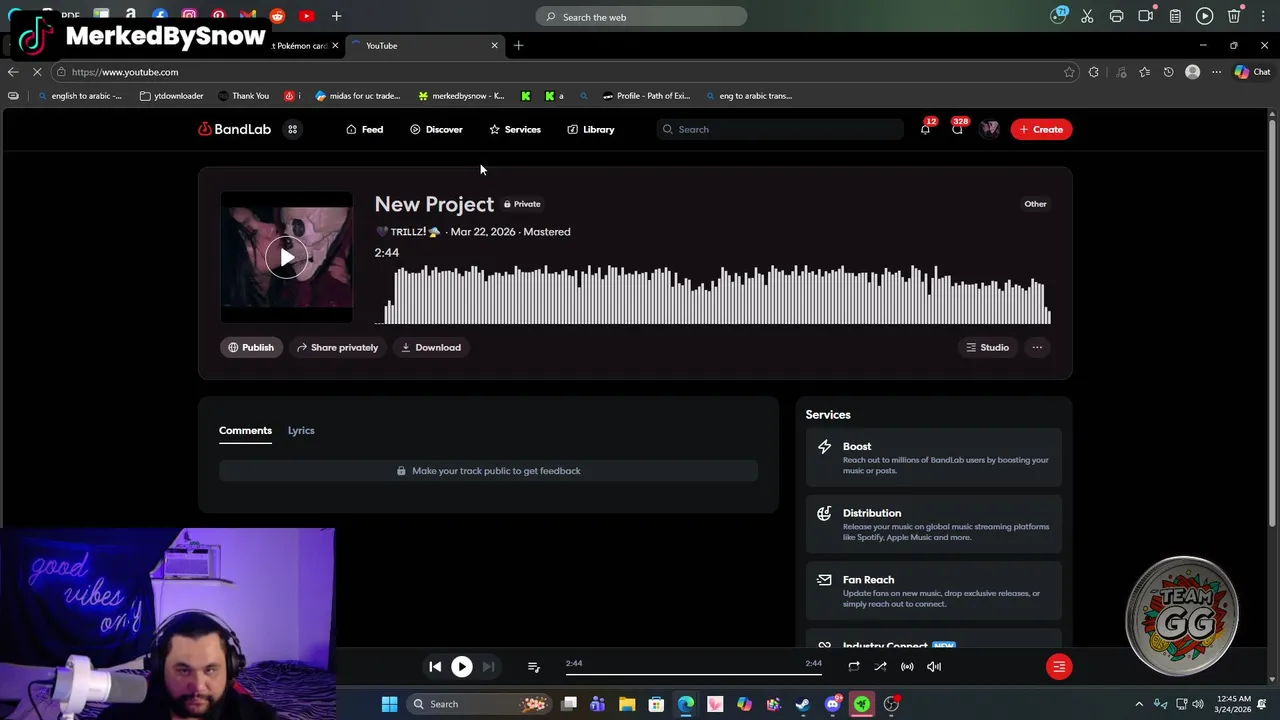Toggle the player volume speaker
Image resolution: width=1280 pixels, height=720 pixels.
[x=934, y=666]
